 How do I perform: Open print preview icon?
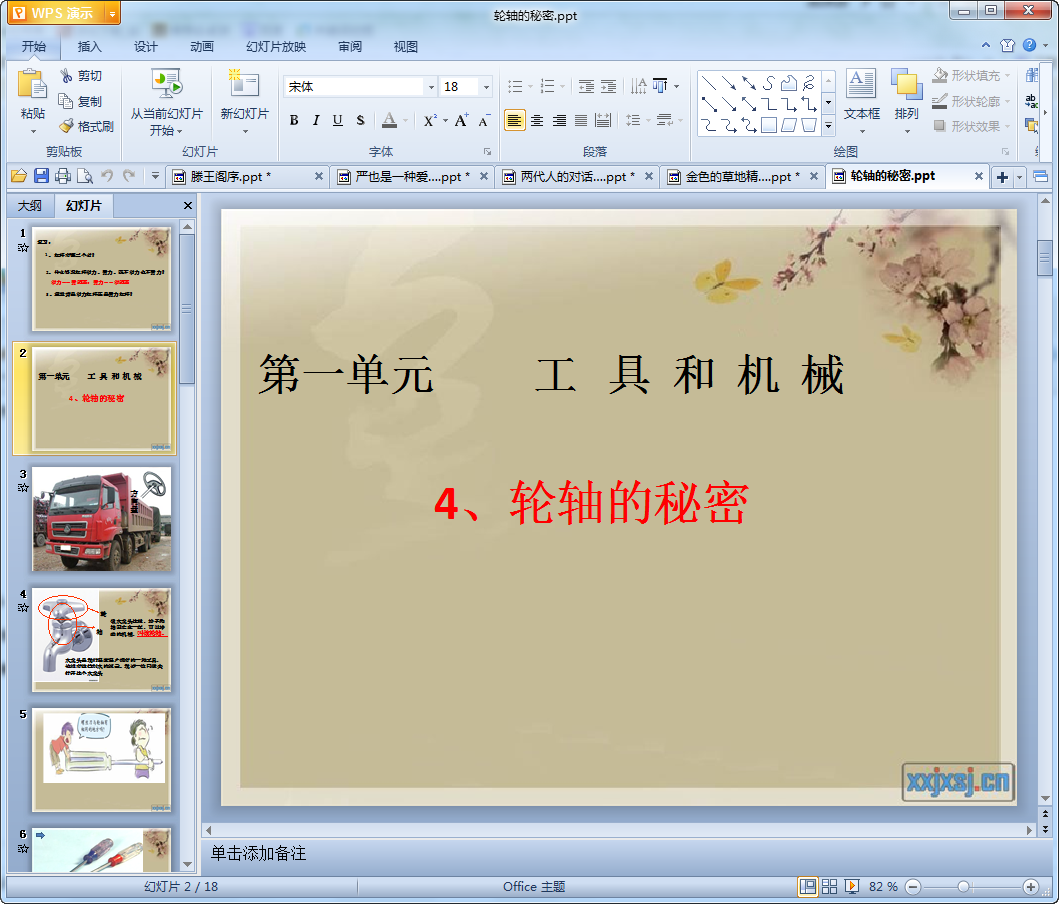(x=85, y=176)
